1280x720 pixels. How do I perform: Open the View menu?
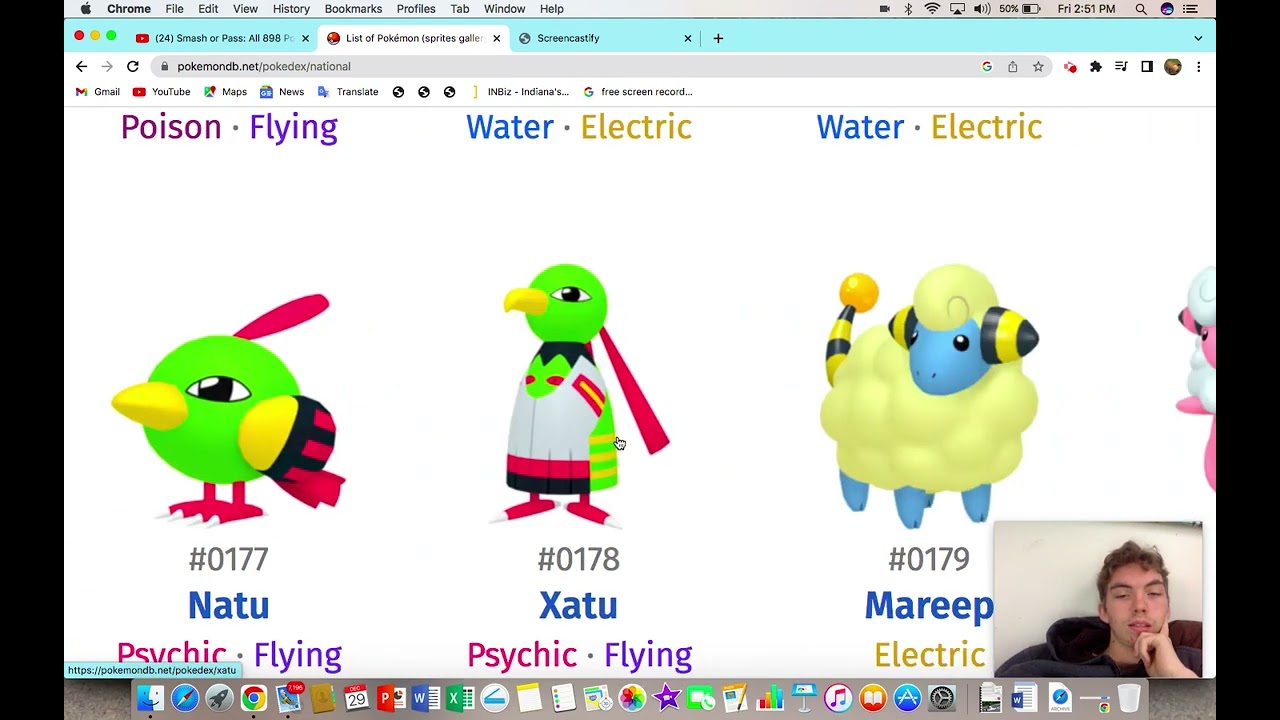(245, 9)
